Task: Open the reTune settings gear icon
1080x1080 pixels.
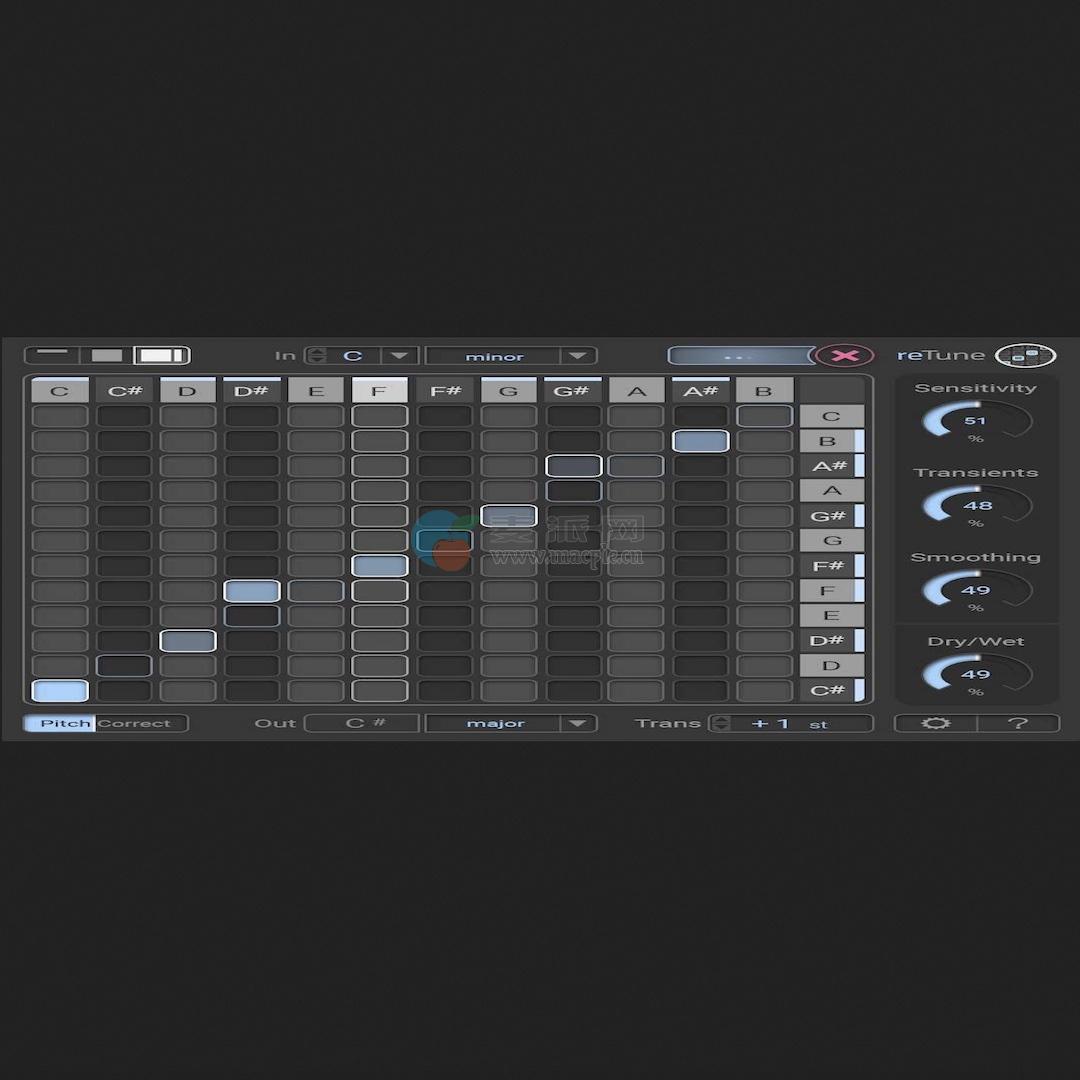Action: click(x=935, y=722)
